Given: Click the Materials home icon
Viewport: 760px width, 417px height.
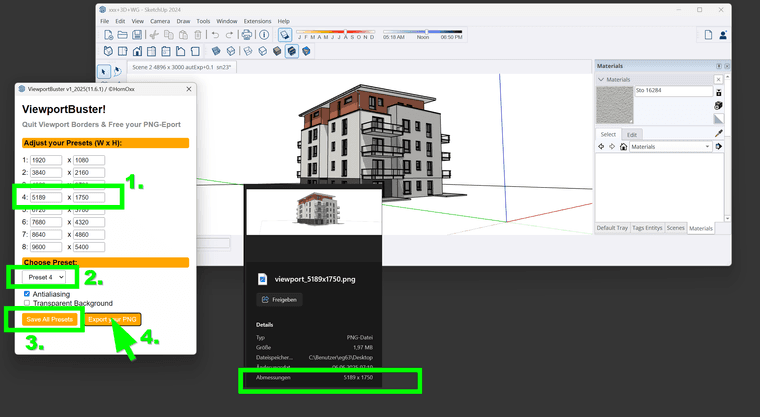Looking at the screenshot, I should pos(624,146).
